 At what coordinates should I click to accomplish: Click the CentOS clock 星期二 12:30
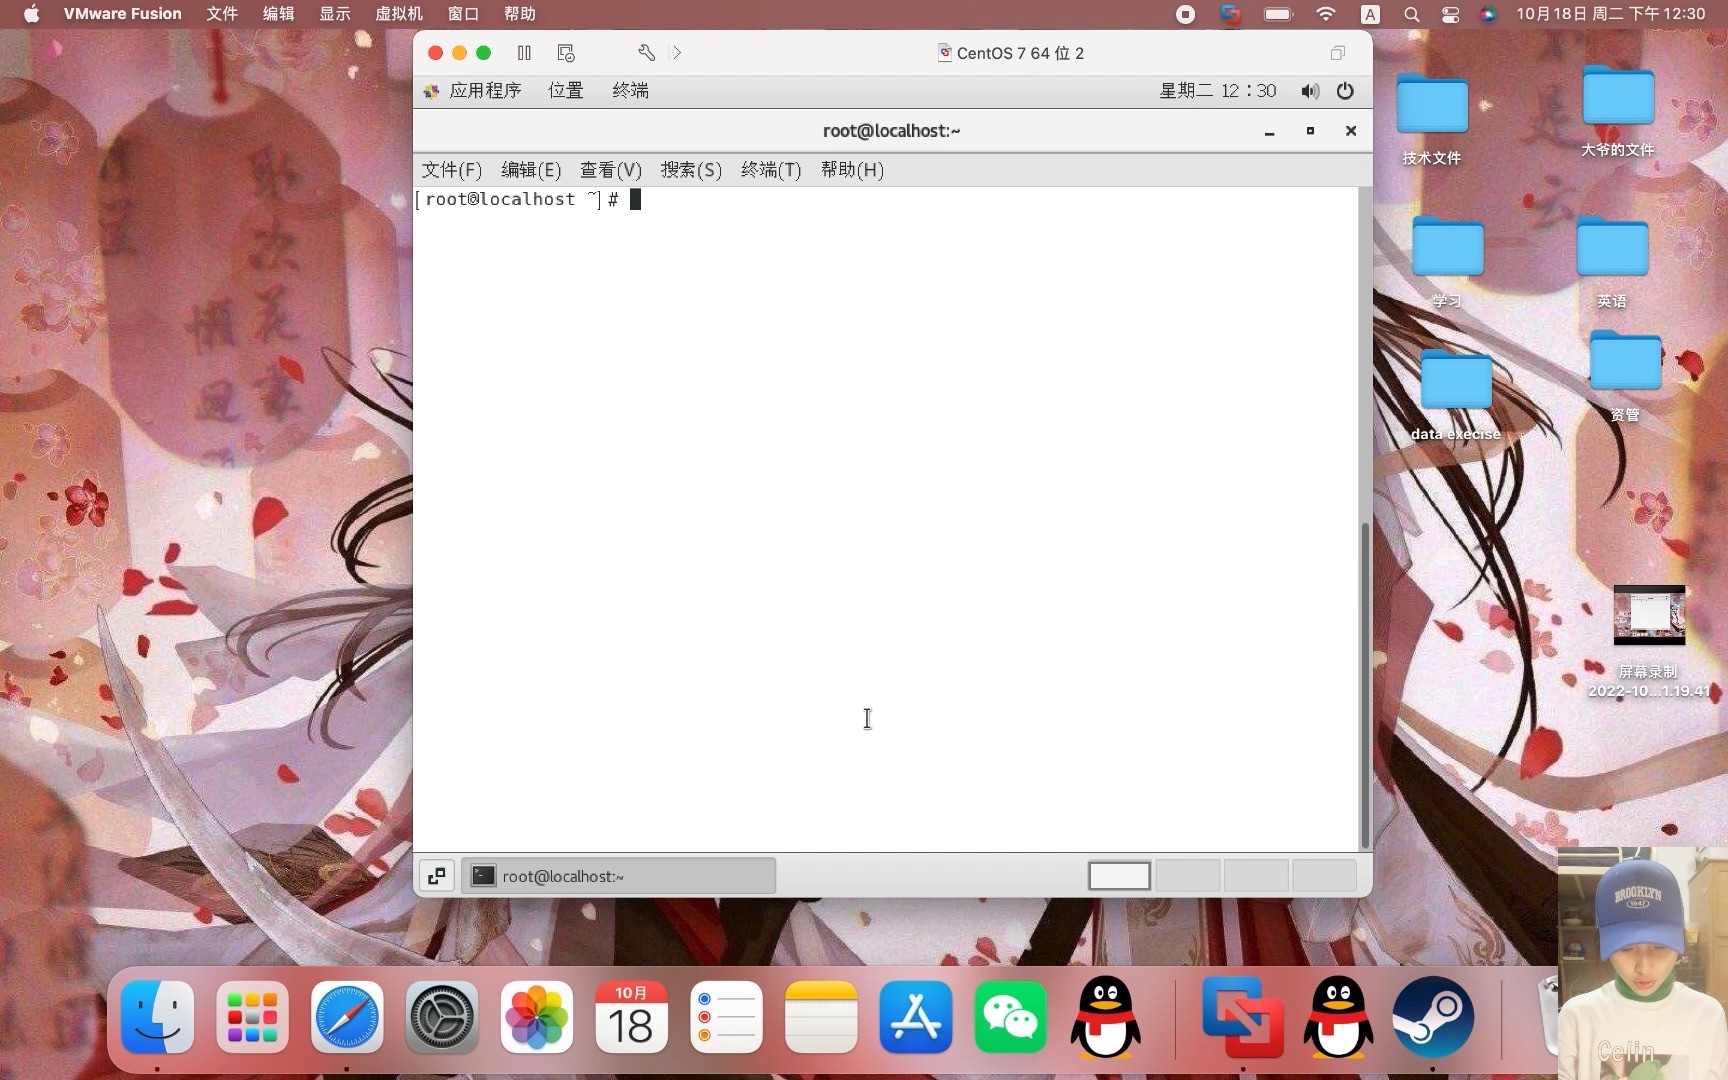[x=1217, y=91]
